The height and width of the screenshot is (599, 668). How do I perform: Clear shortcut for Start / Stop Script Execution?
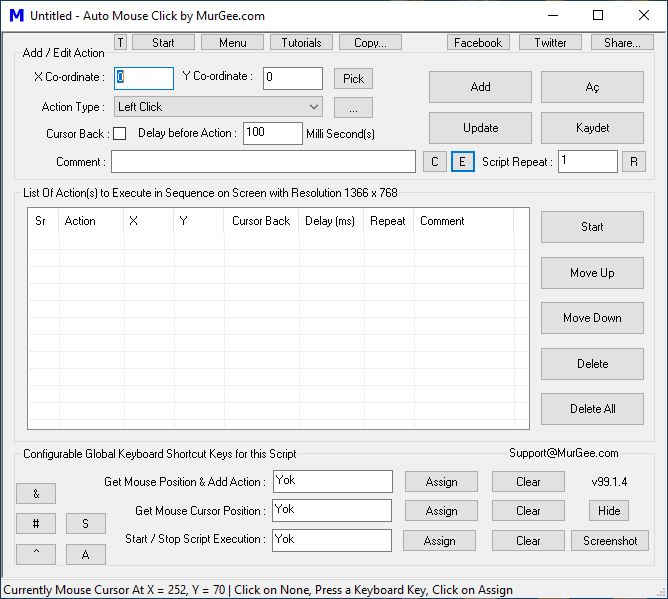pos(528,541)
